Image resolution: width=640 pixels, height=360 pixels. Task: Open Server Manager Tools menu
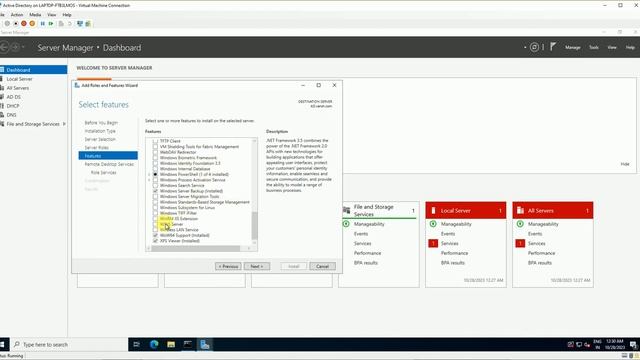tap(594, 47)
